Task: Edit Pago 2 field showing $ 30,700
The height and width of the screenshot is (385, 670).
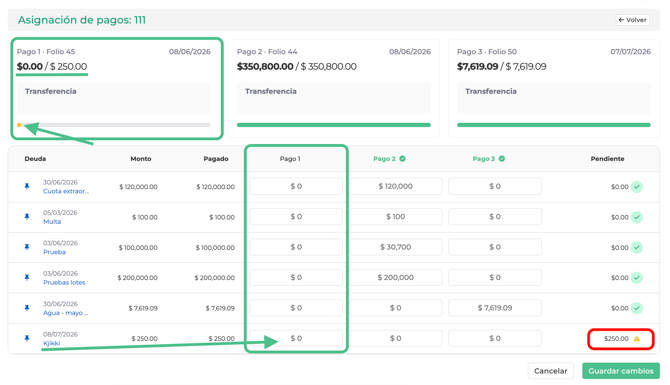Action: click(396, 247)
